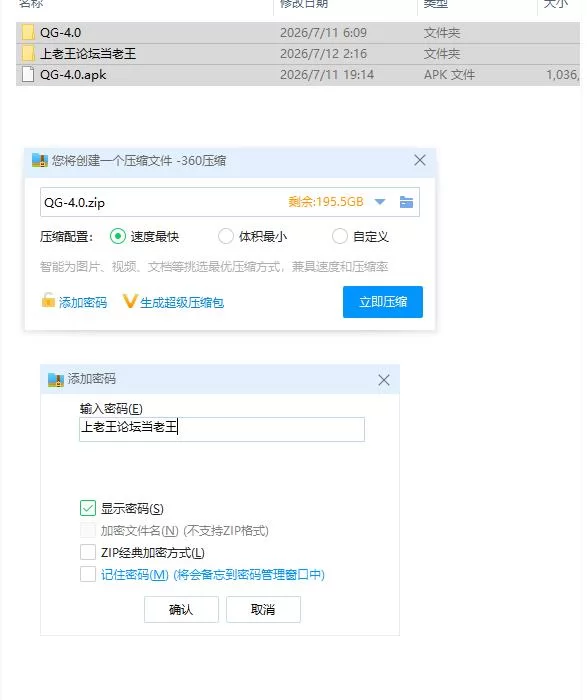Select the 上老王论坛当老王 folder icon
587x700 pixels.
point(28,54)
